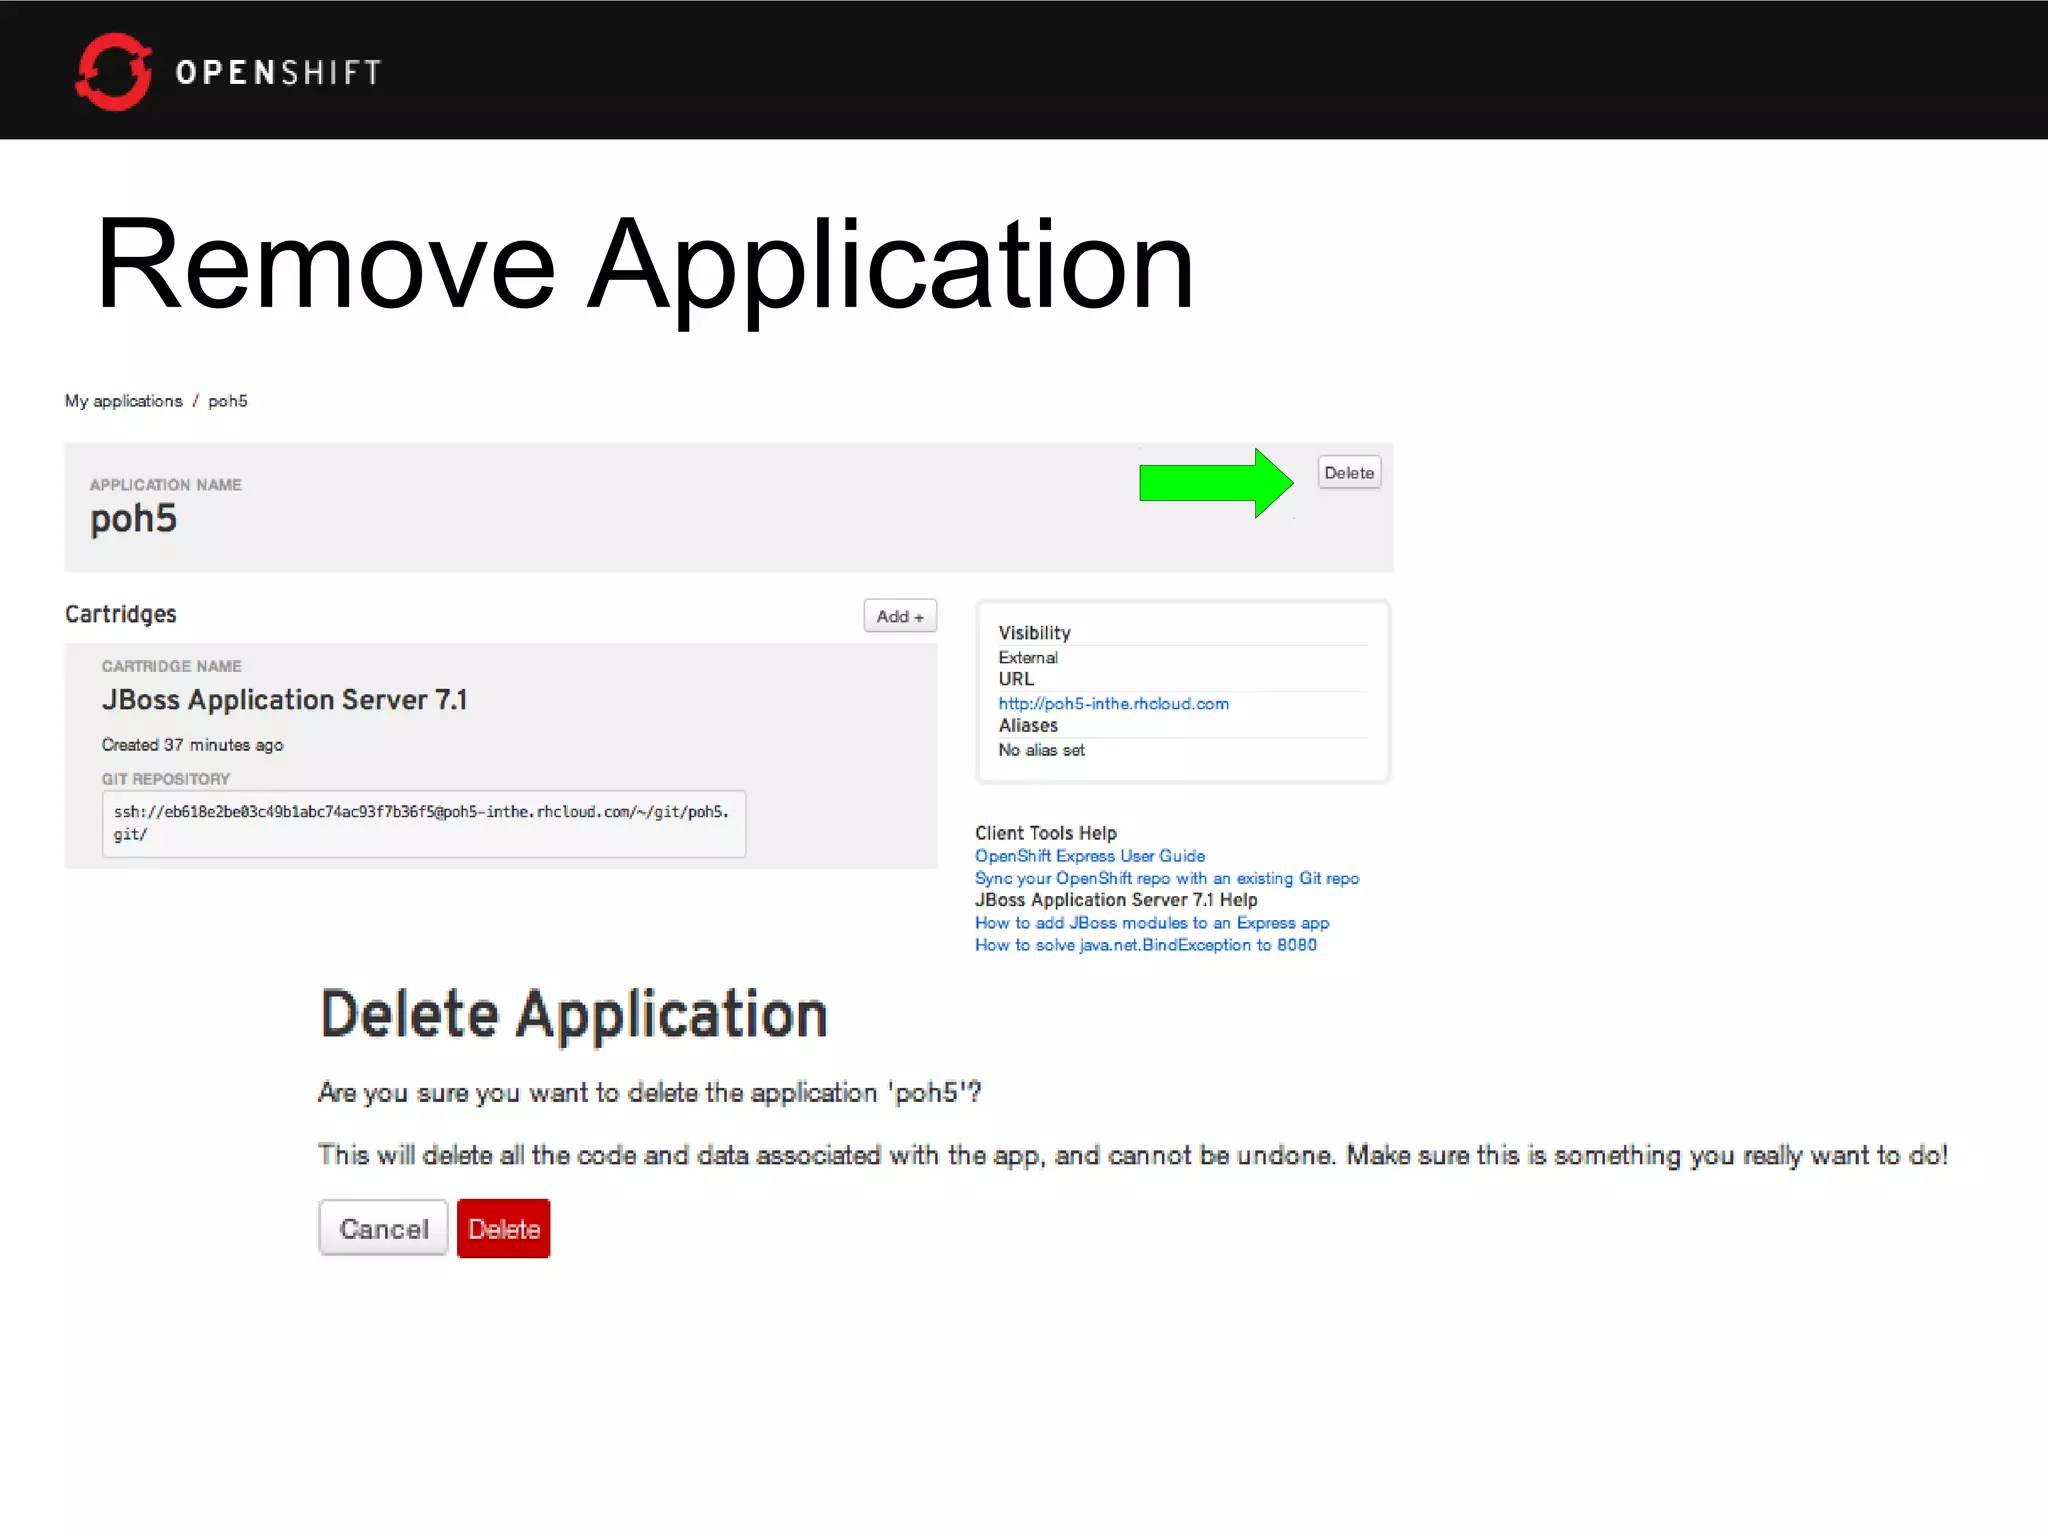Open the OpenShift Express User Guide link
Screen dimensions: 2048x1536
pos(1090,856)
